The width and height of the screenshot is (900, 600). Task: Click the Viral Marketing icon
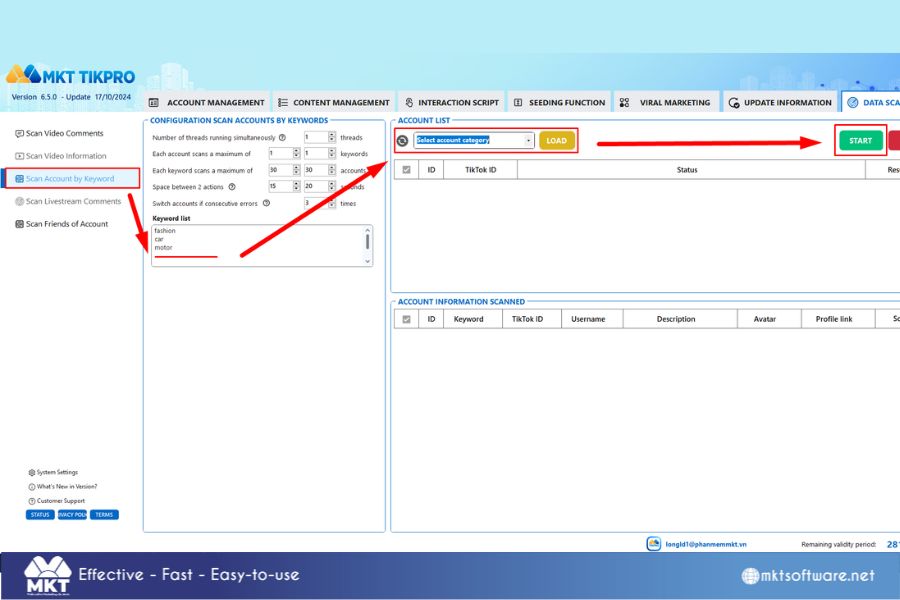pos(624,103)
